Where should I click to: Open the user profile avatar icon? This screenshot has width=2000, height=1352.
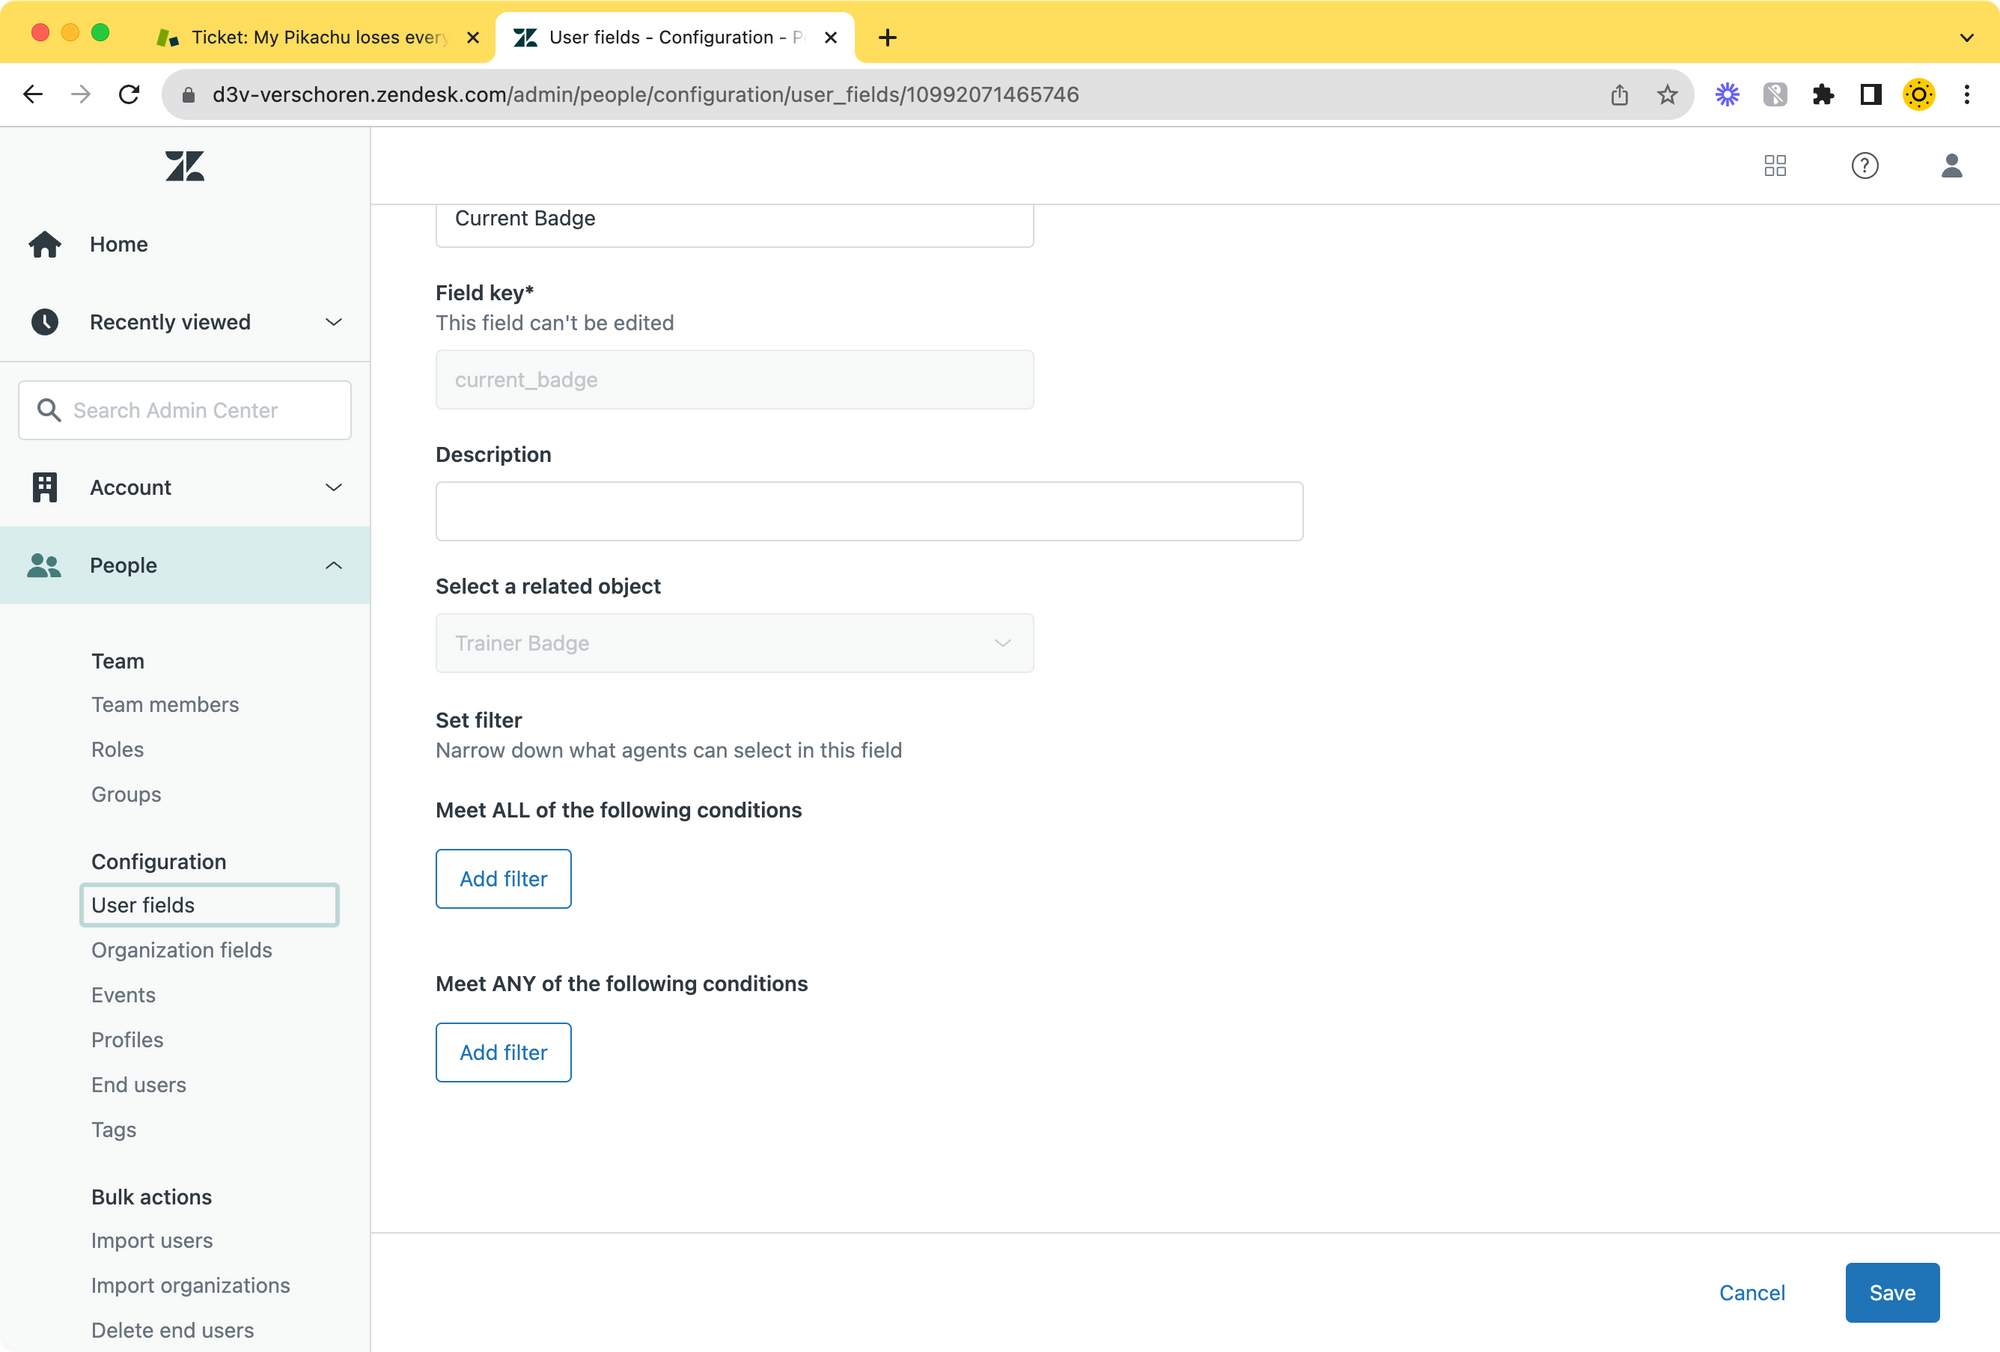click(x=1951, y=166)
